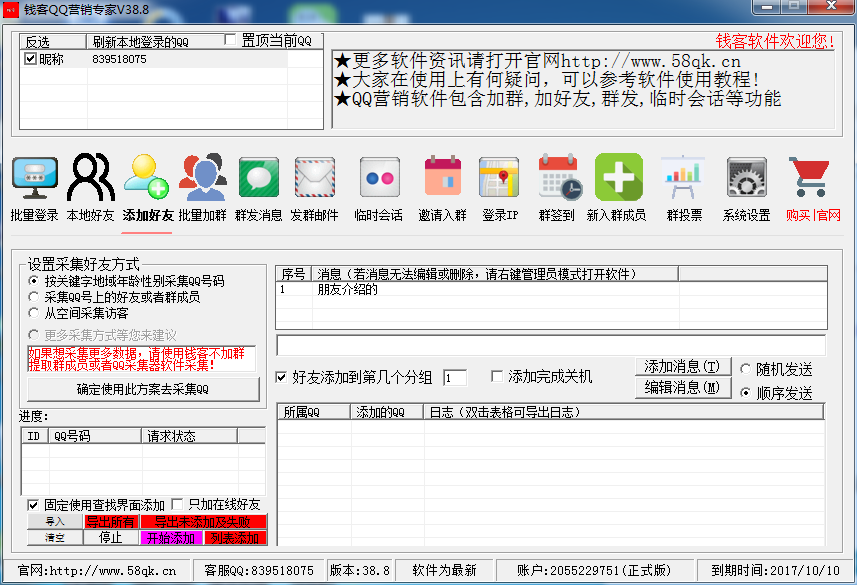Enable the 置顶当前QQ checkbox

230,39
